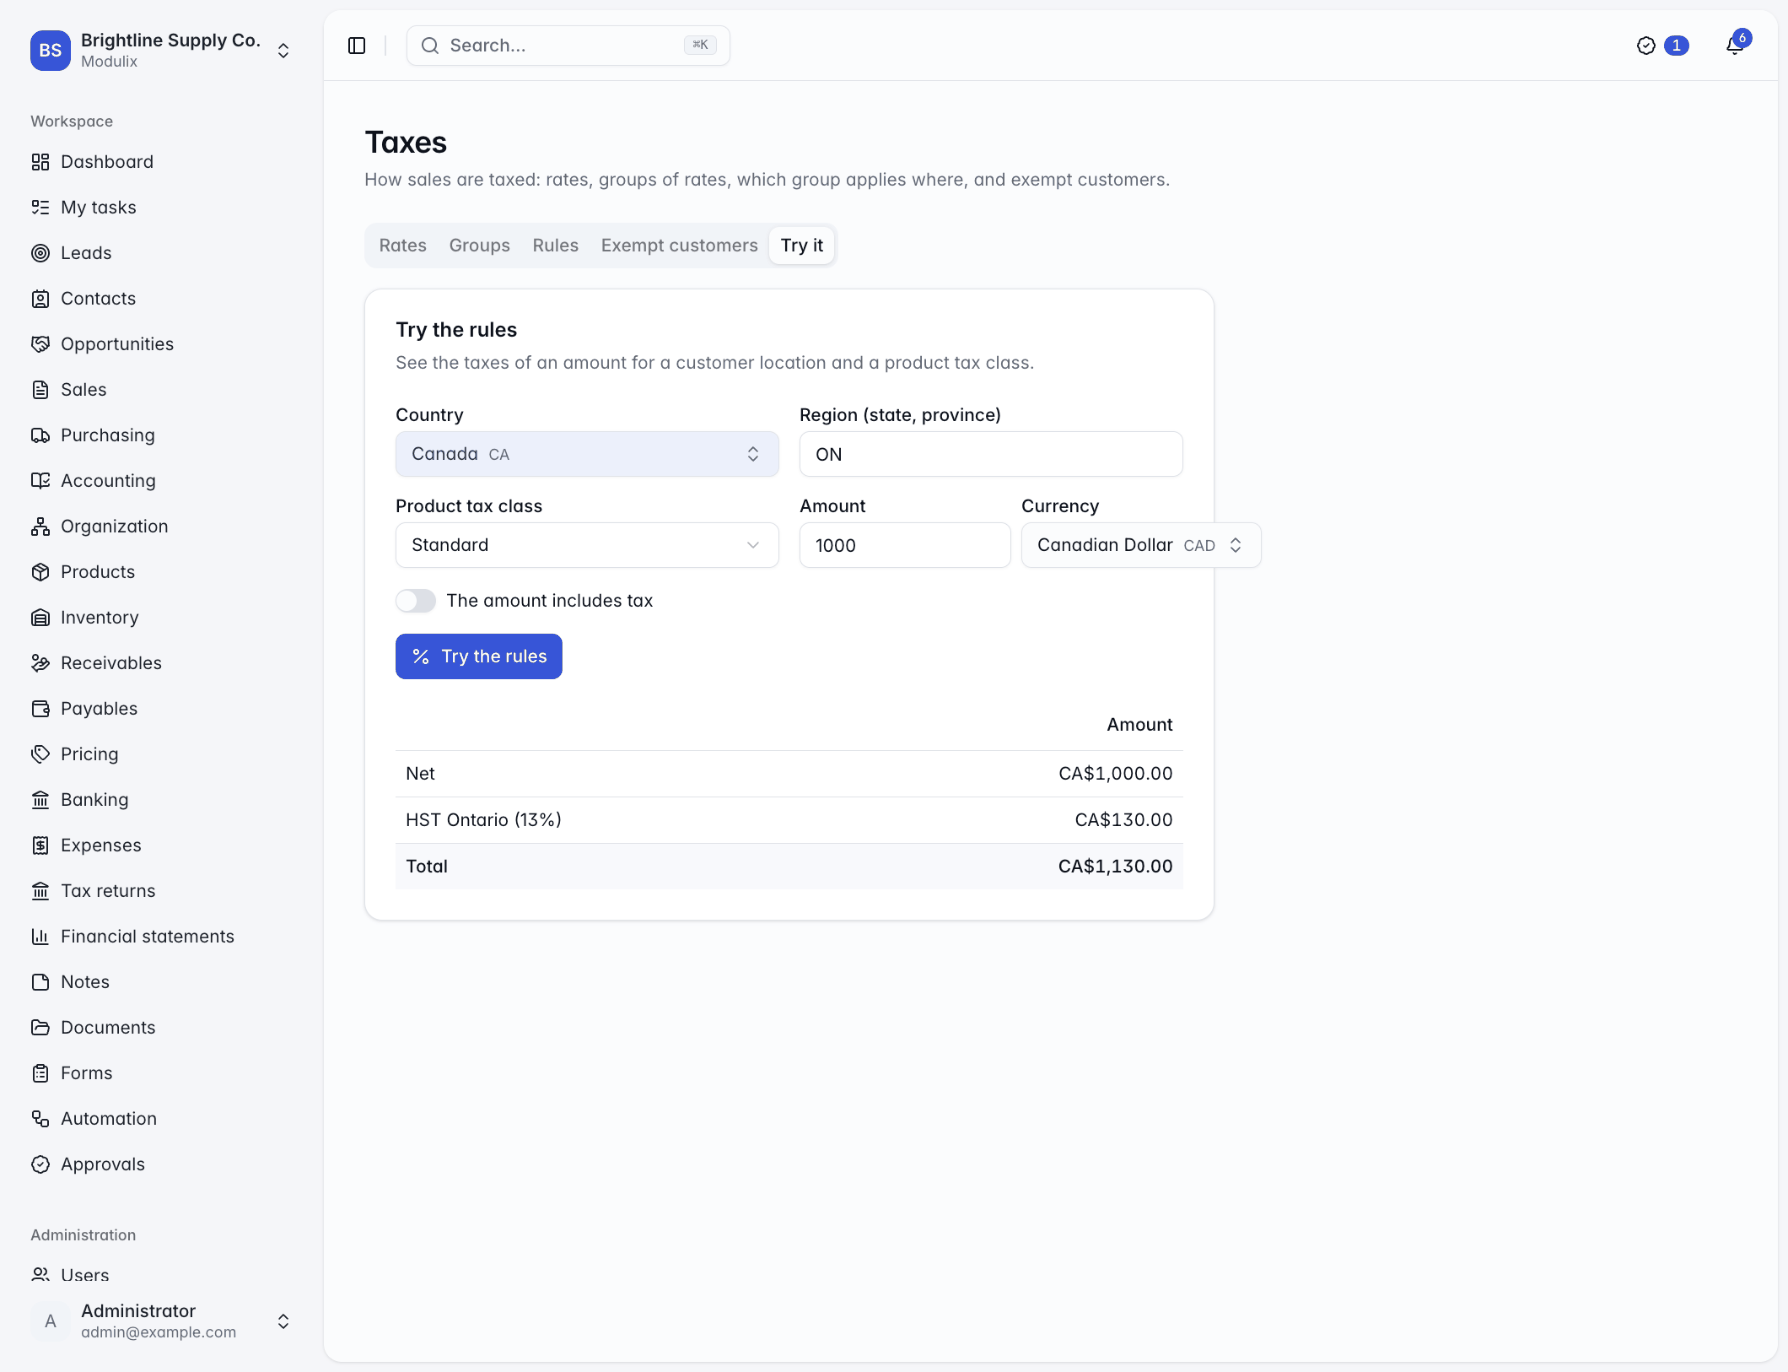Expand Brightline Supply Co. workspace switcher
The image size is (1788, 1372).
pos(161,50)
